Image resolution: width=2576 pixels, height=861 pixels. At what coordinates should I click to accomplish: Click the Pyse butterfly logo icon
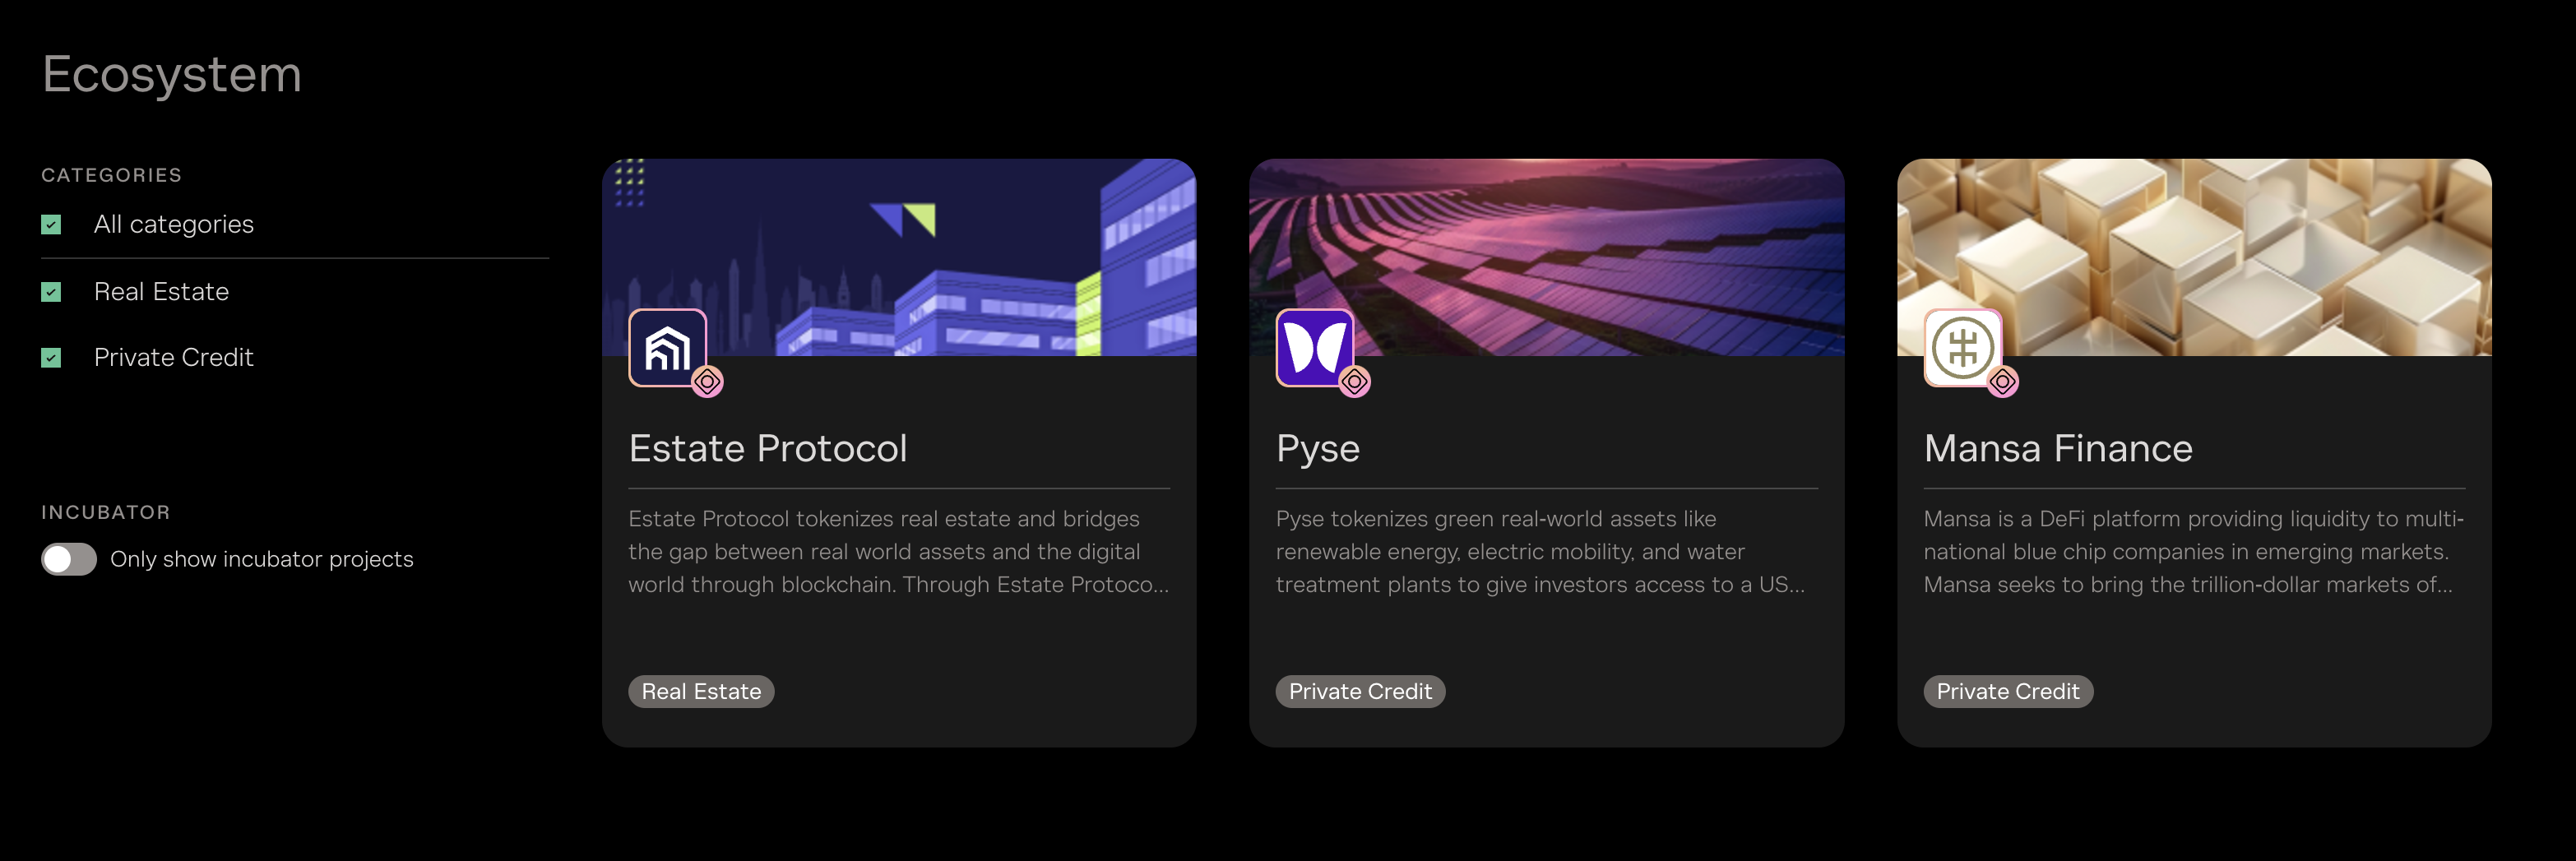1314,347
